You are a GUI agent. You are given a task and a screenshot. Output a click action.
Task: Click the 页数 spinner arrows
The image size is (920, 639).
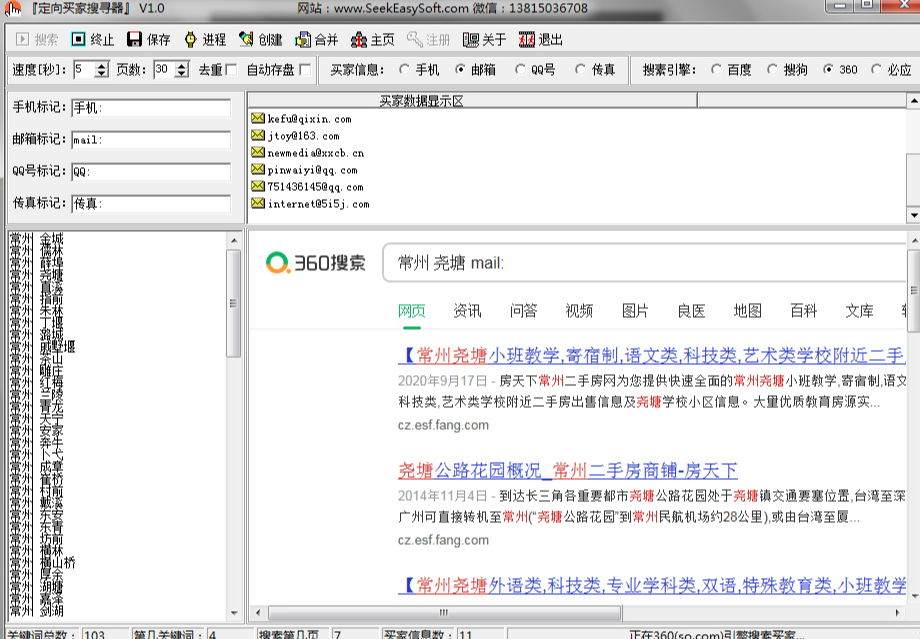point(181,70)
